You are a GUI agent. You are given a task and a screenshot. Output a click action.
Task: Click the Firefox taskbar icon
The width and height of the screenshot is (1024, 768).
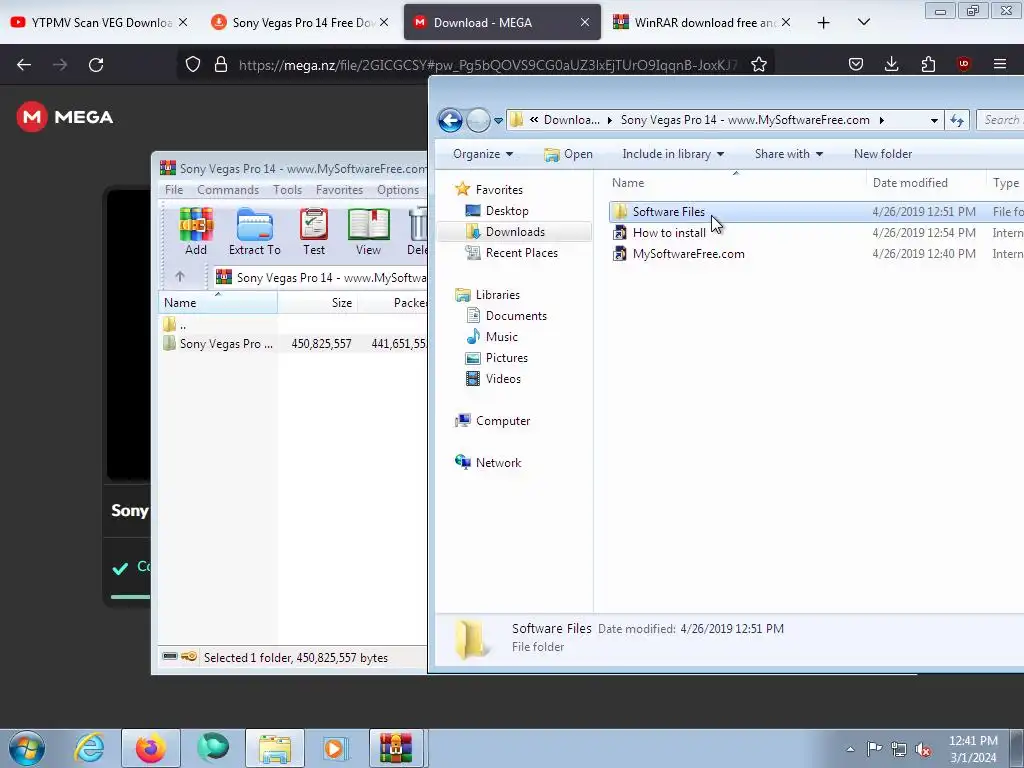pyautogui.click(x=150, y=748)
